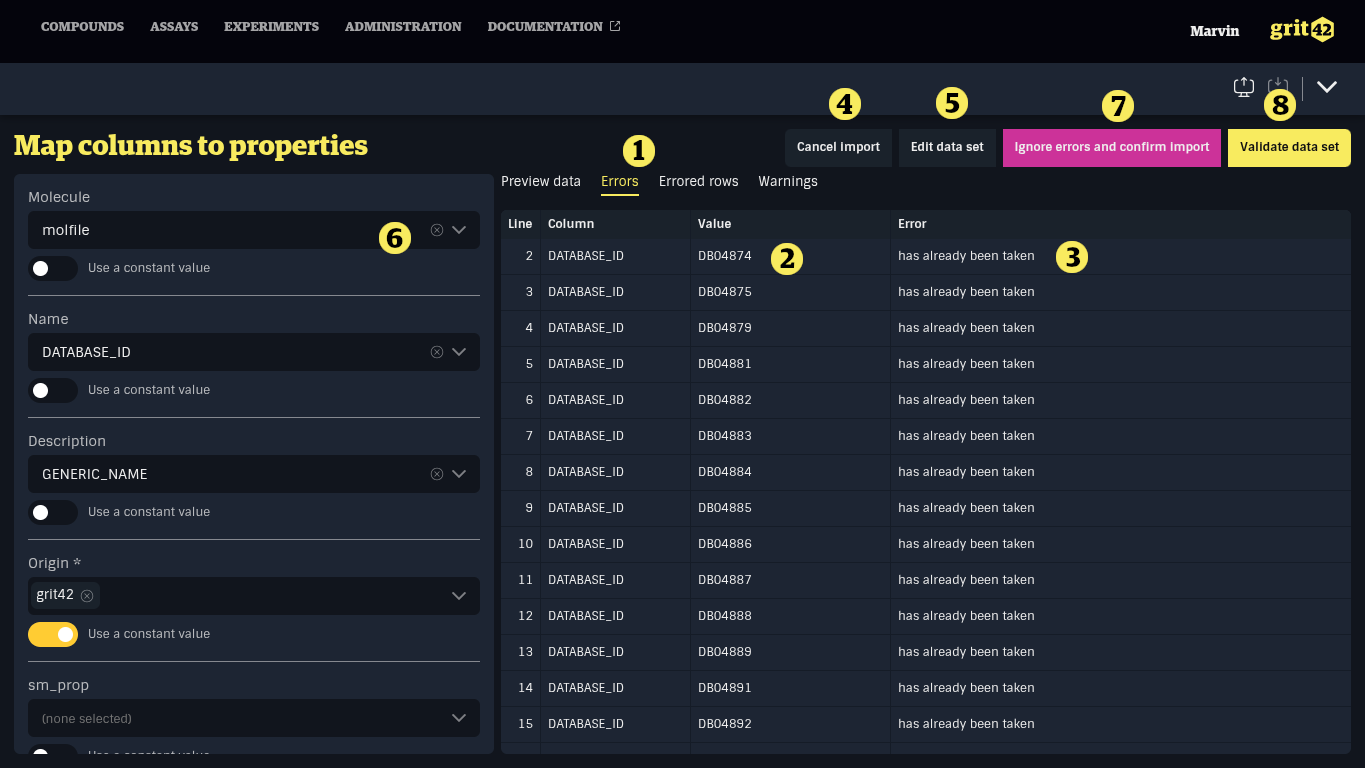Open the Name dropdown chevron
This screenshot has width=1365, height=768.
coord(459,352)
